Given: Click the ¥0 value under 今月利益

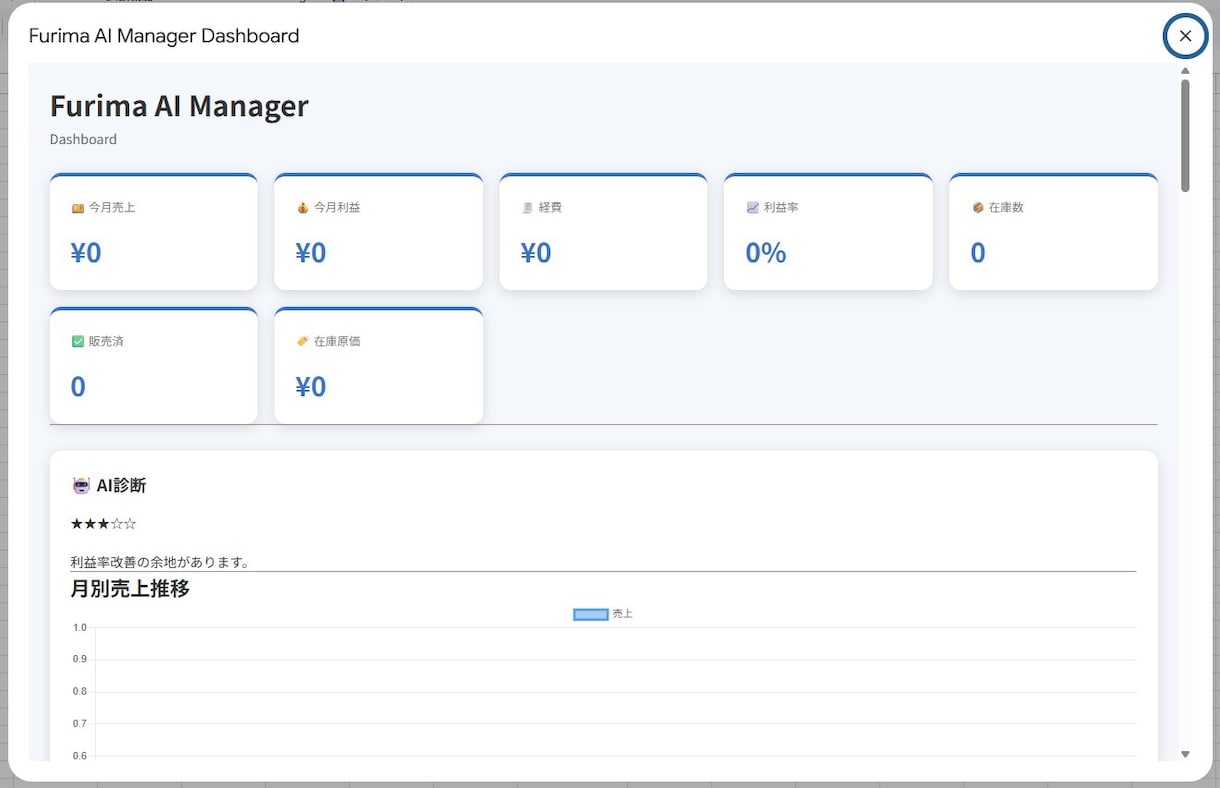Looking at the screenshot, I should point(311,253).
